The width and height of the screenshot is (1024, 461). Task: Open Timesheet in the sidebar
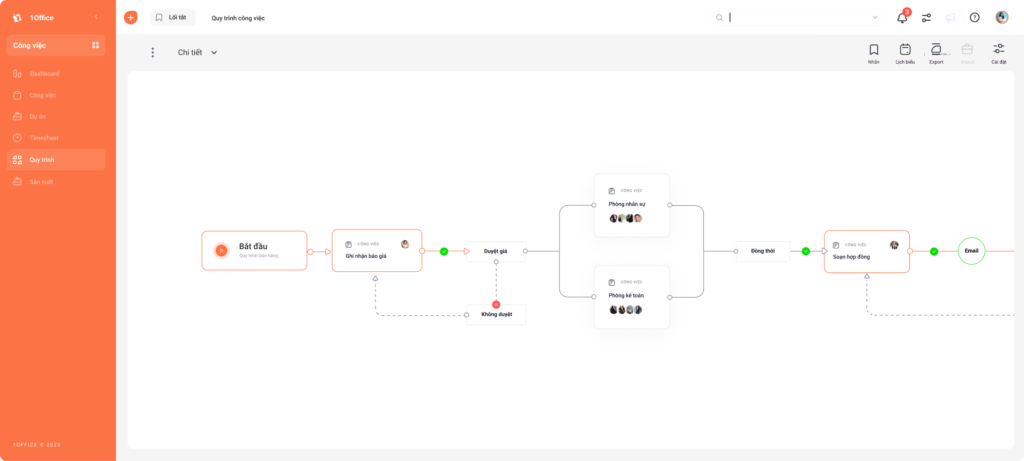pyautogui.click(x=43, y=138)
